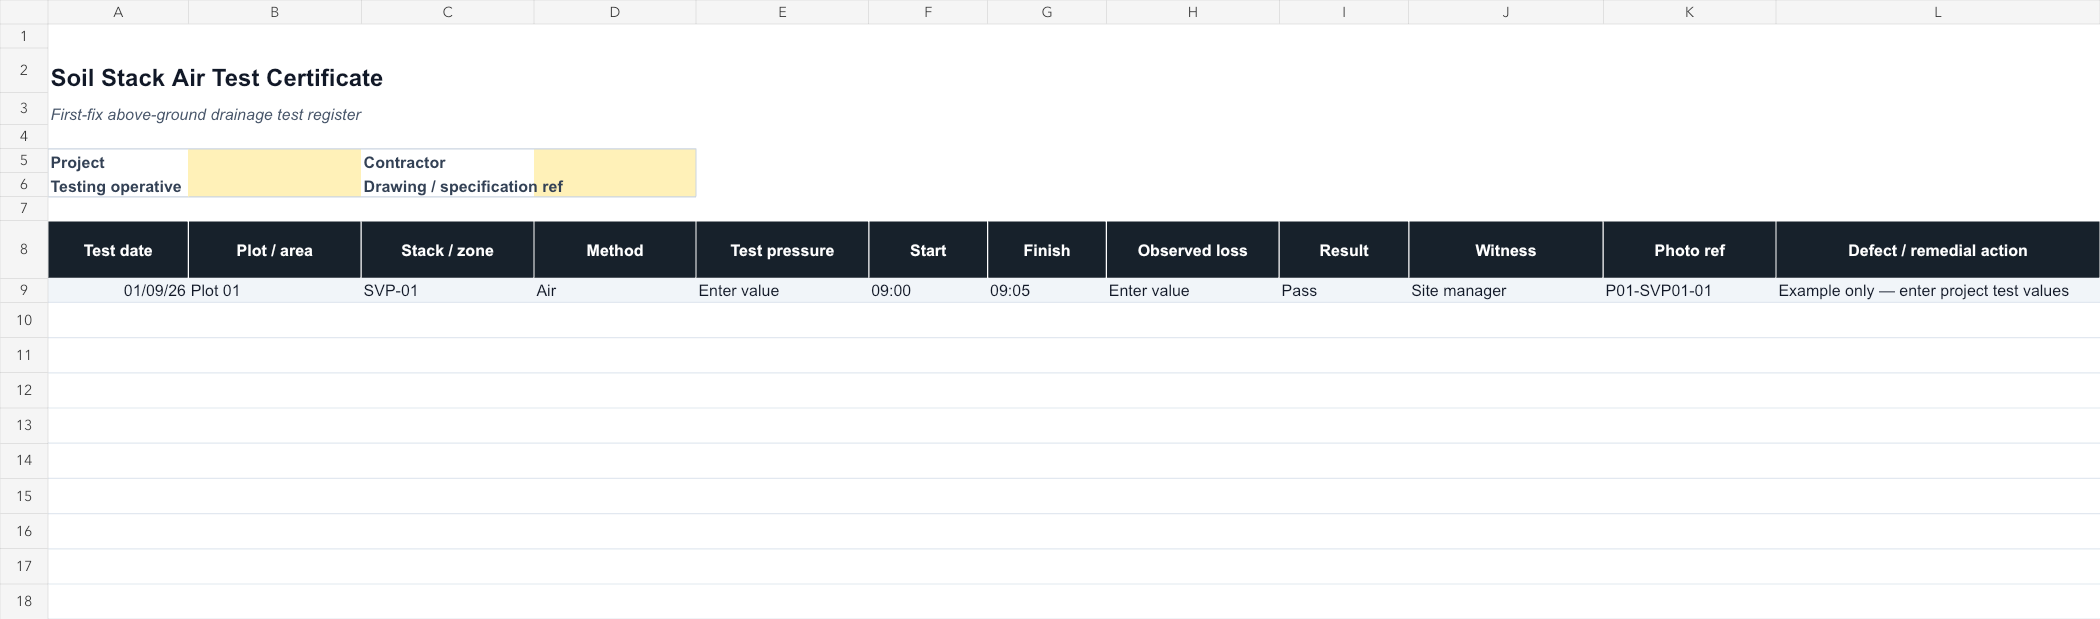2100x619 pixels.
Task: Click the 'Finish' table header
Action: [x=1047, y=250]
